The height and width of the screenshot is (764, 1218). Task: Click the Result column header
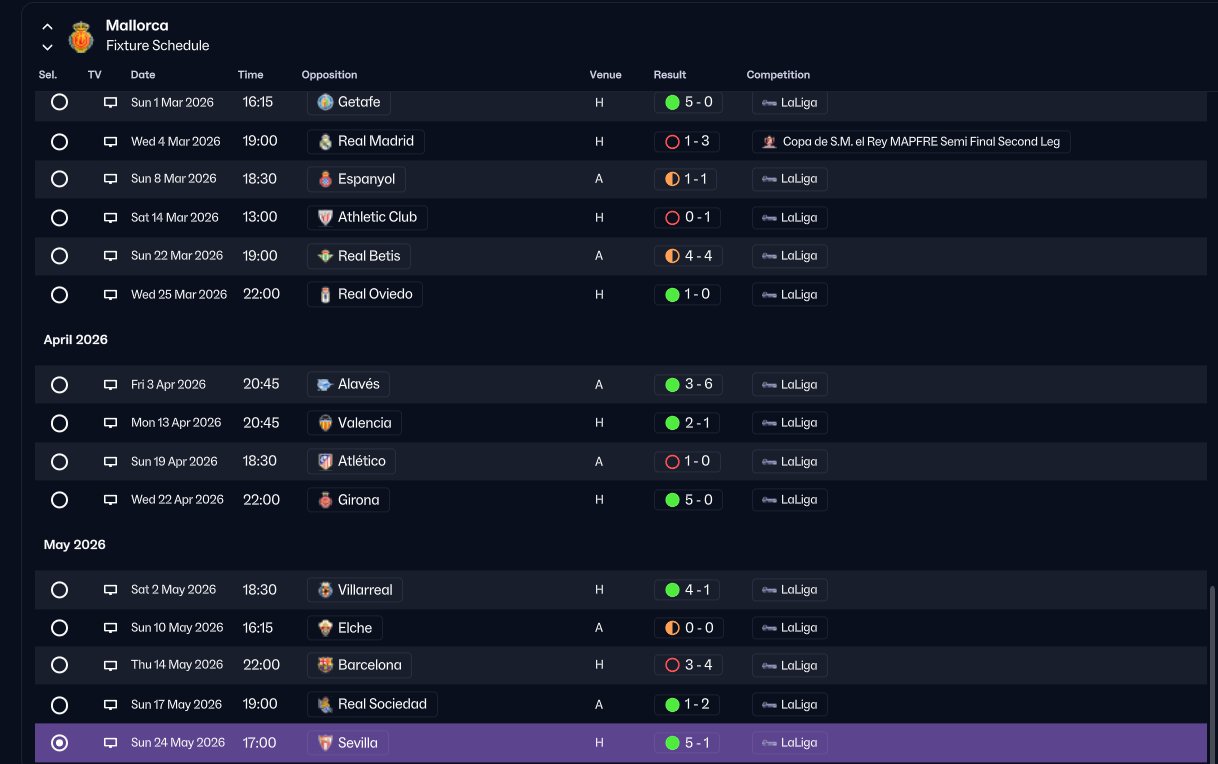coord(670,75)
